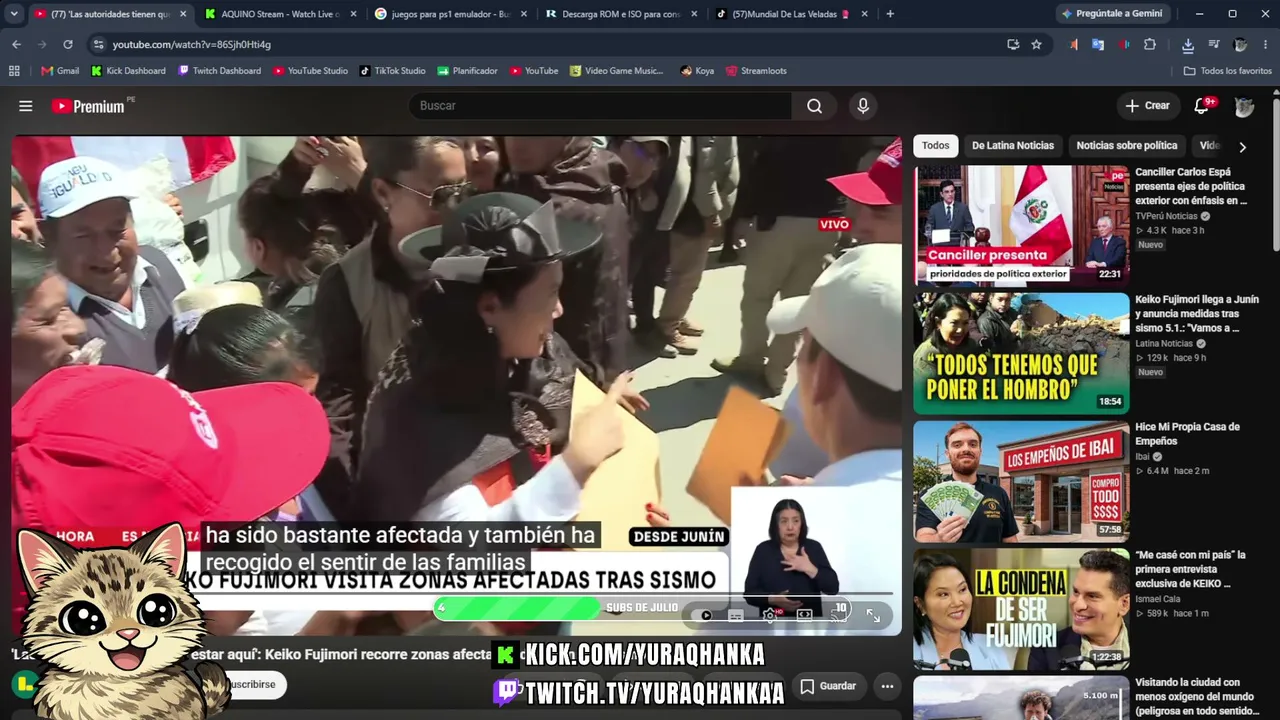Click the browser address bar URL

(x=191, y=44)
